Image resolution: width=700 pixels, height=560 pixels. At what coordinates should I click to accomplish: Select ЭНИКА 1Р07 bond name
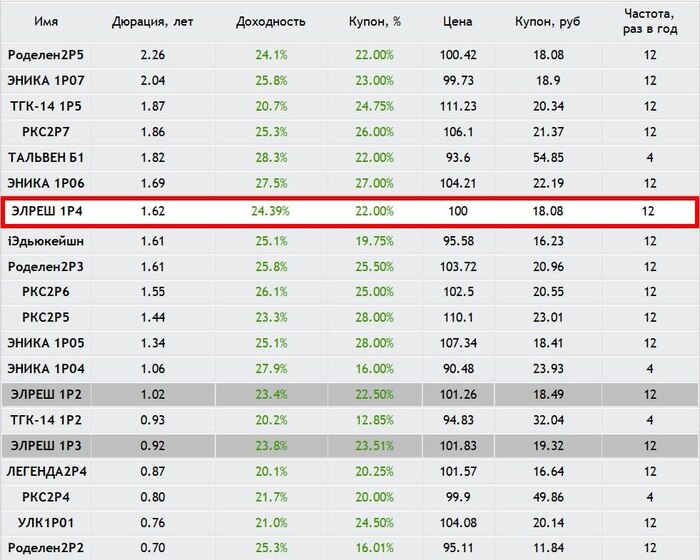(x=46, y=80)
